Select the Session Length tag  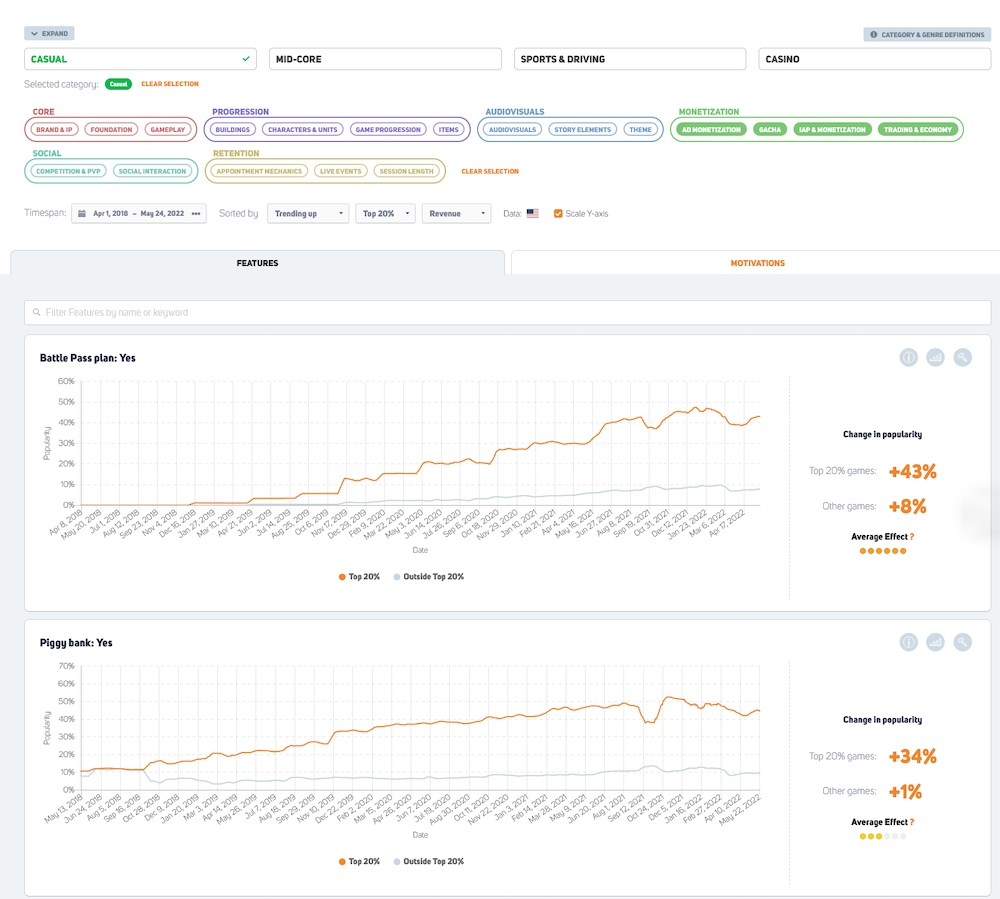tap(406, 171)
